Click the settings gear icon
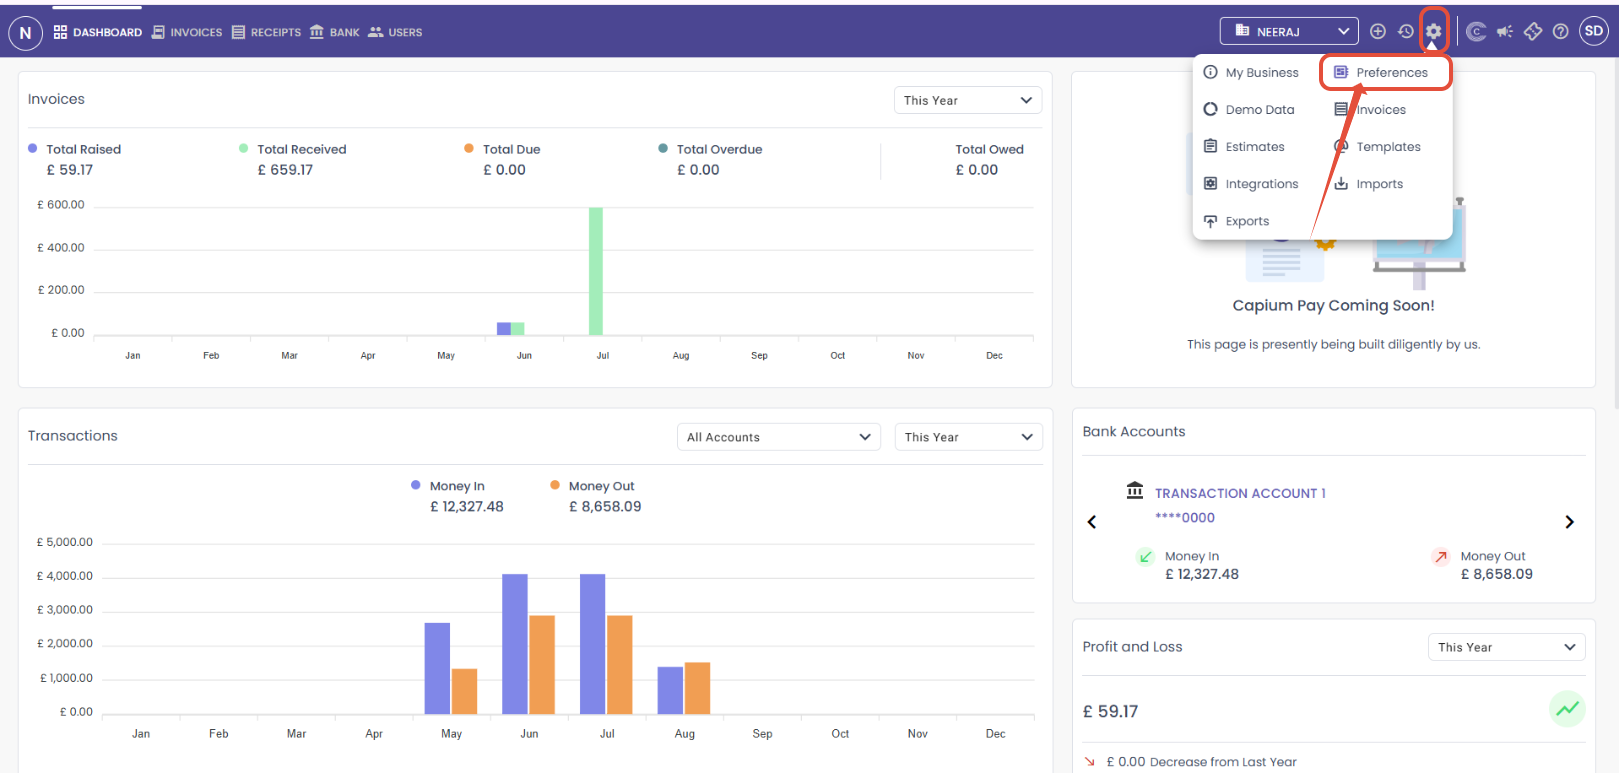 pyautogui.click(x=1434, y=32)
